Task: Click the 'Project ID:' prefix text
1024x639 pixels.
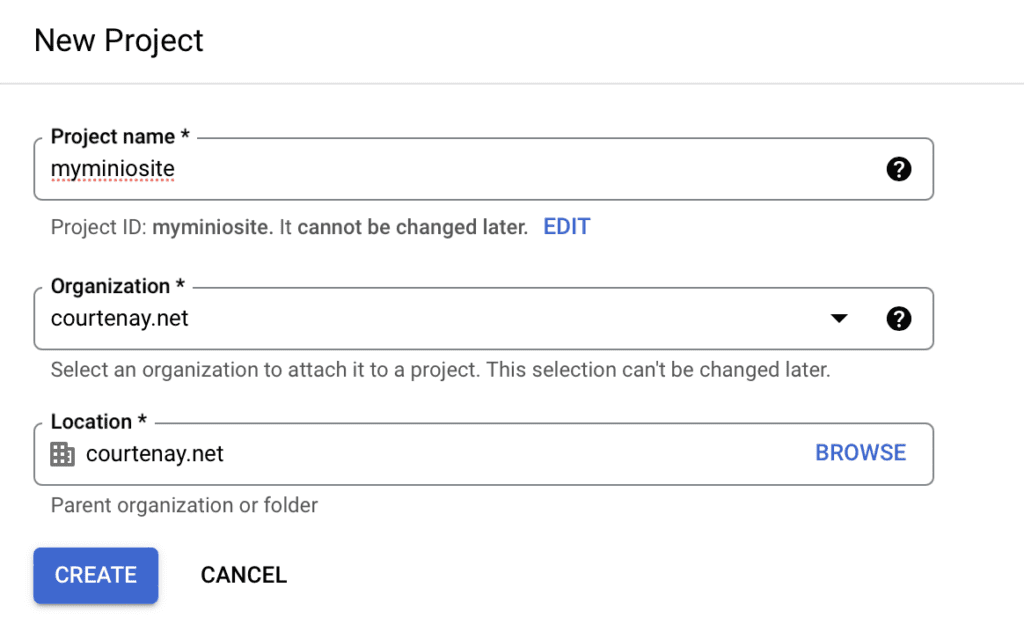Action: coord(98,227)
